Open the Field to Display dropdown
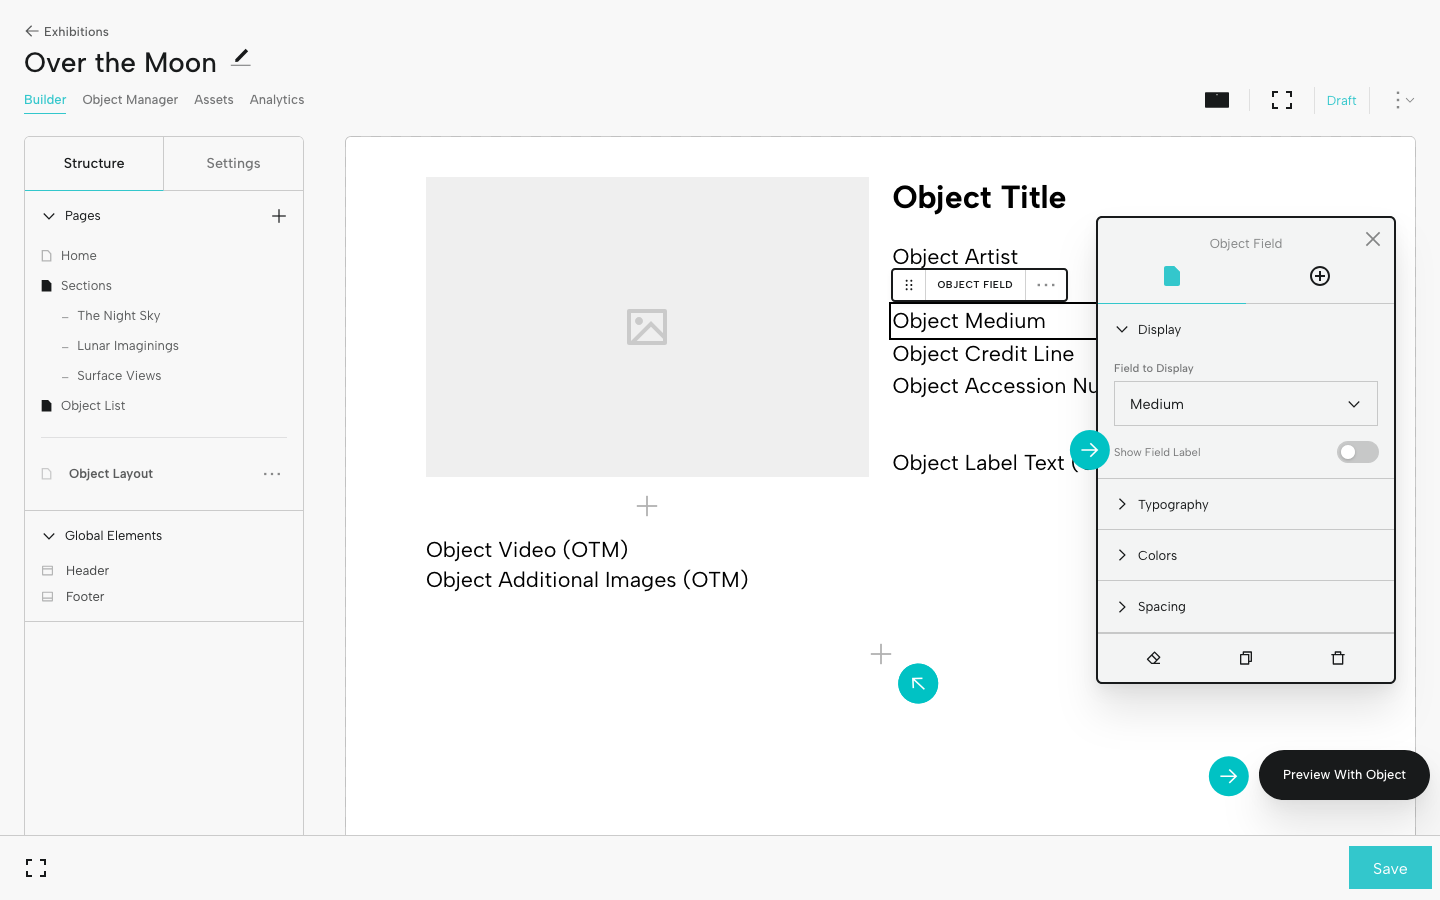1440x900 pixels. point(1245,403)
